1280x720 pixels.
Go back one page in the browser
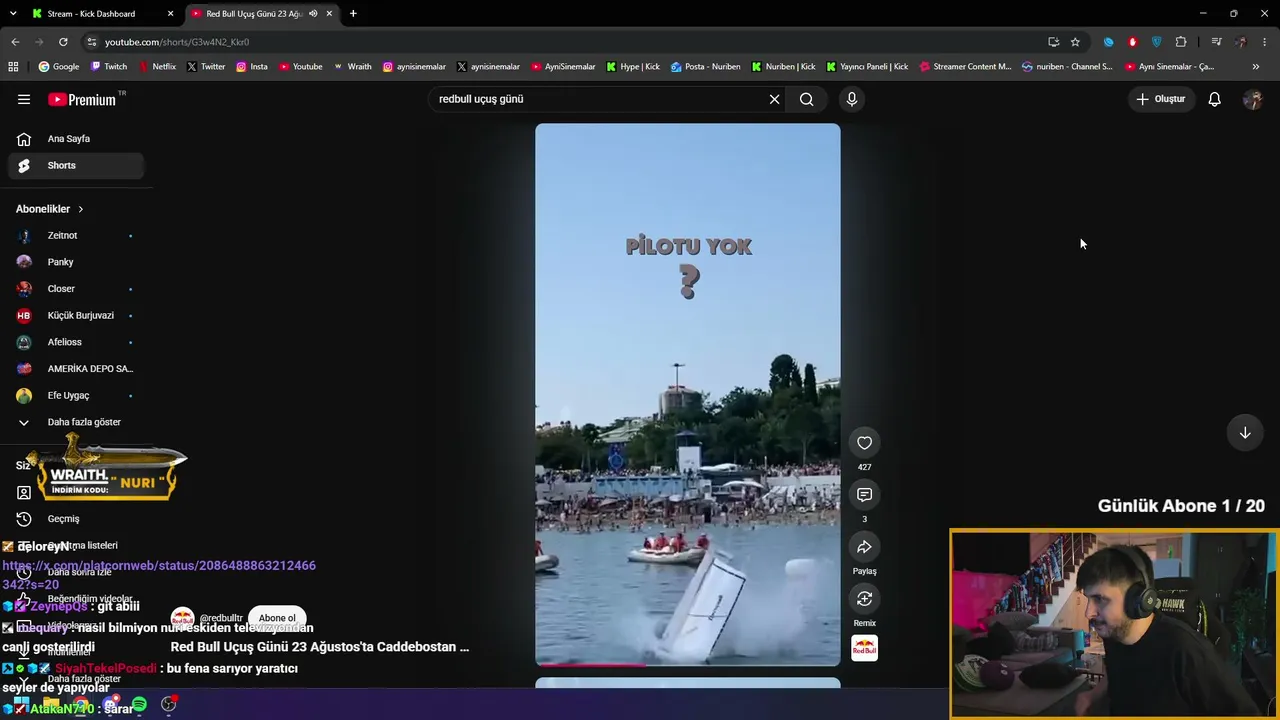click(x=15, y=42)
